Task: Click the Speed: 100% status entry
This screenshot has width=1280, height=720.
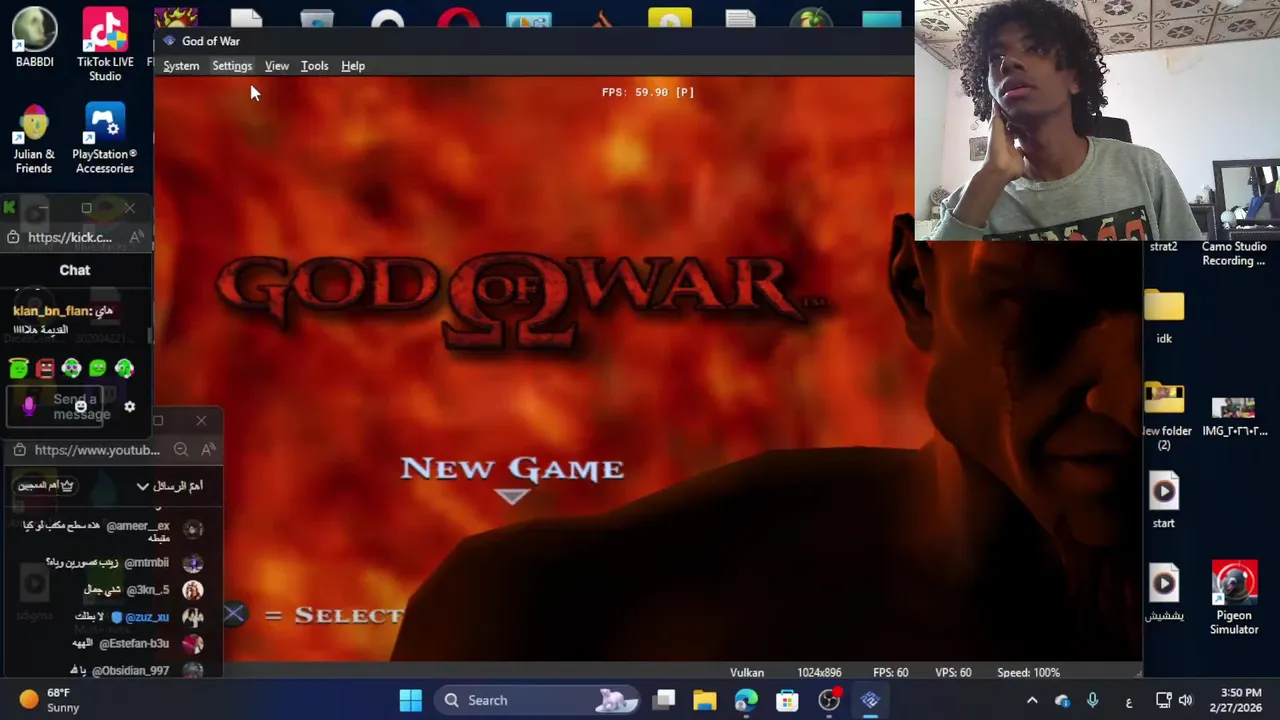Action: [x=1028, y=673]
